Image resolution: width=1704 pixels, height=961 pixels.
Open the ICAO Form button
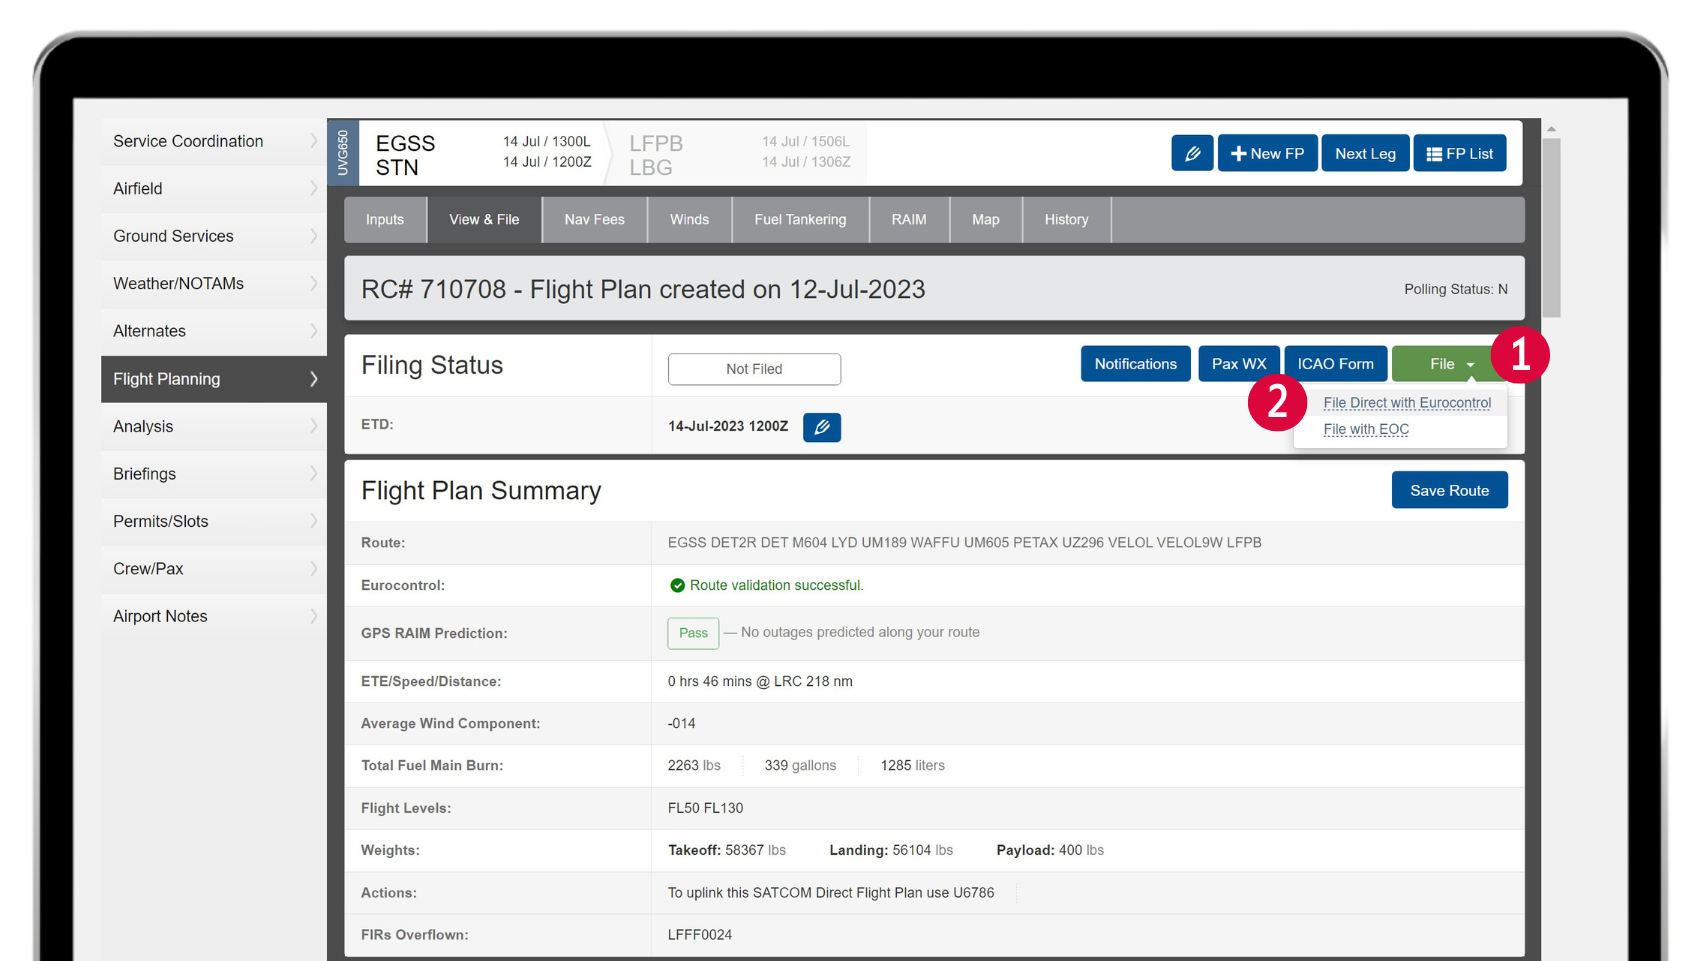pos(1335,364)
